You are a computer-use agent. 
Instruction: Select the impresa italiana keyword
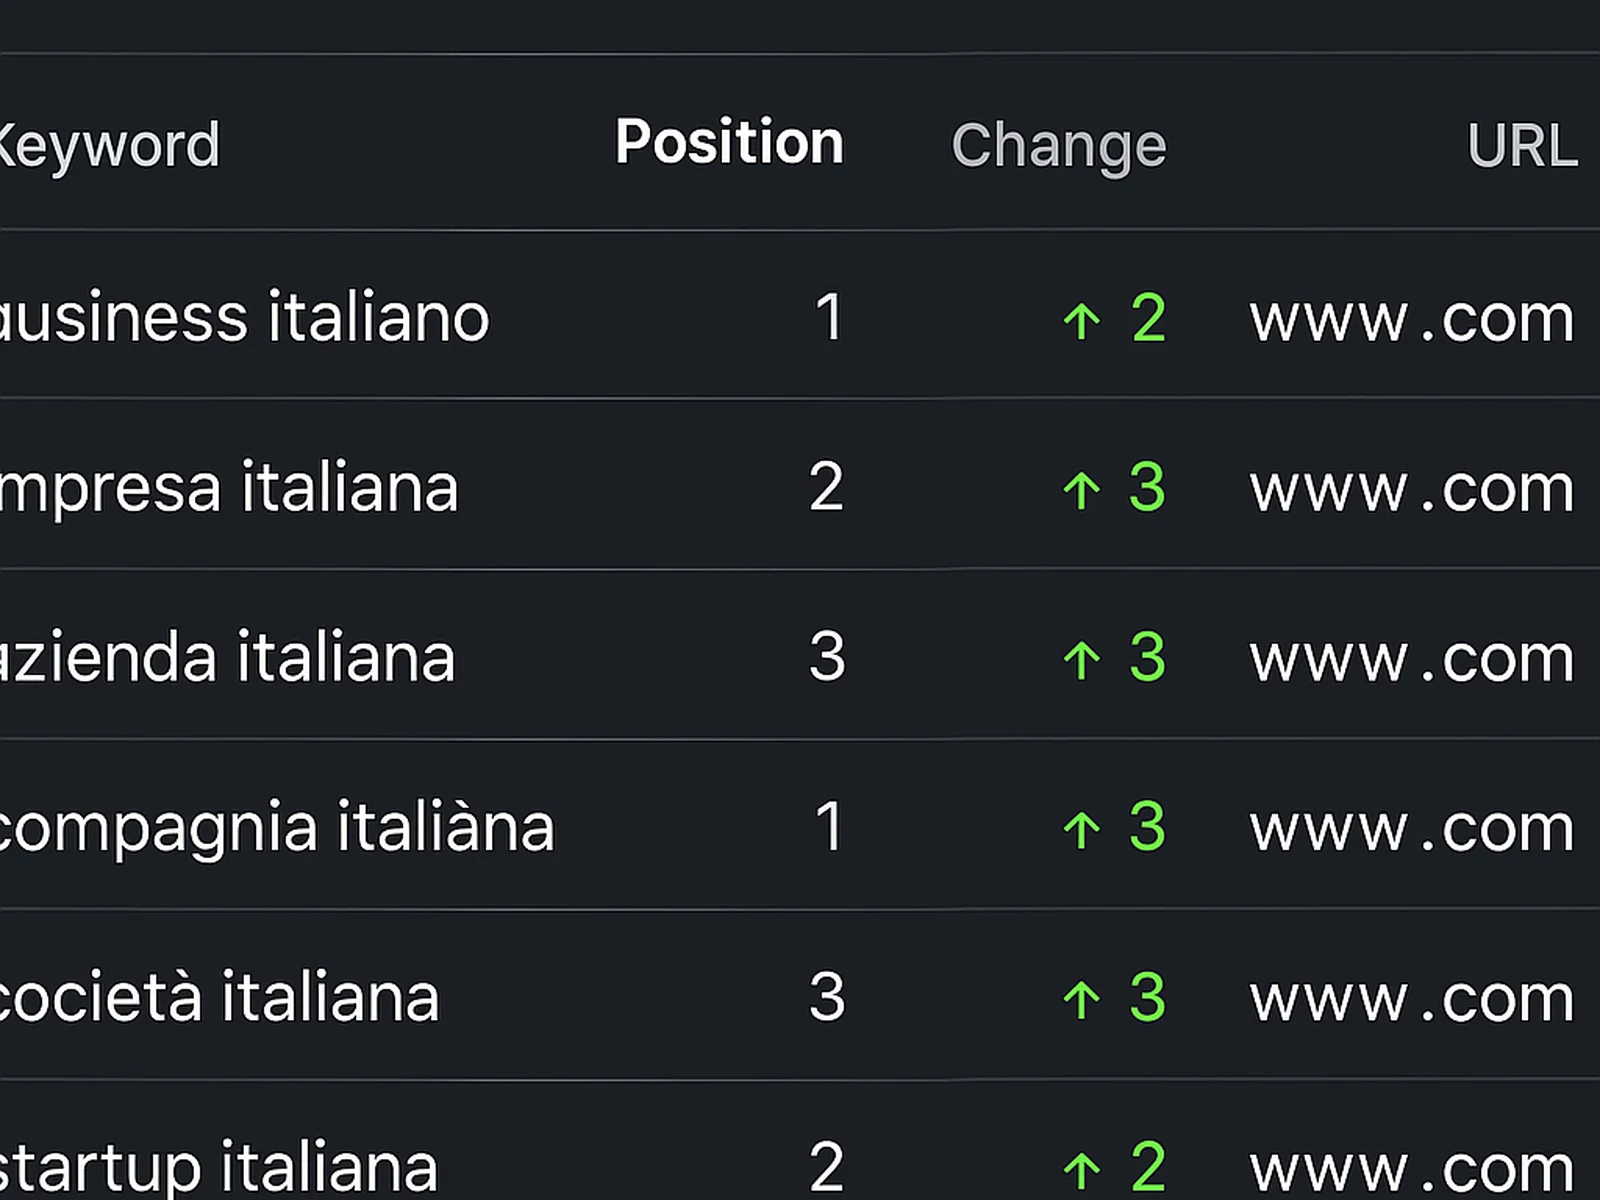click(228, 488)
